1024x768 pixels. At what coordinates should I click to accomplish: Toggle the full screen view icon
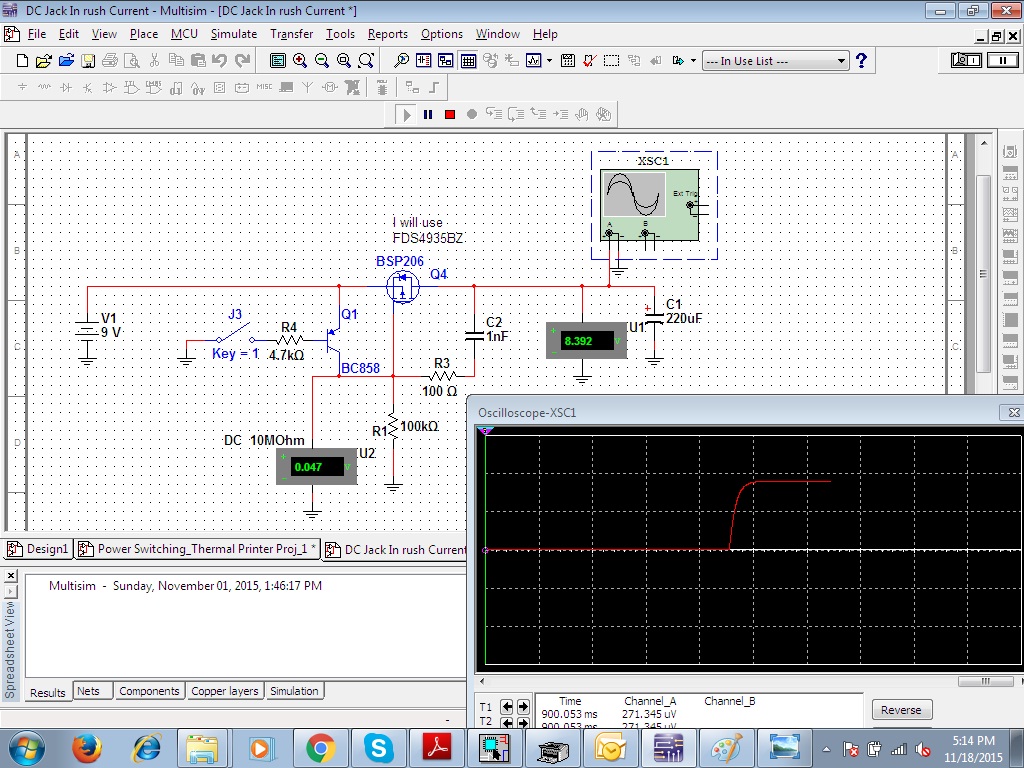click(278, 61)
